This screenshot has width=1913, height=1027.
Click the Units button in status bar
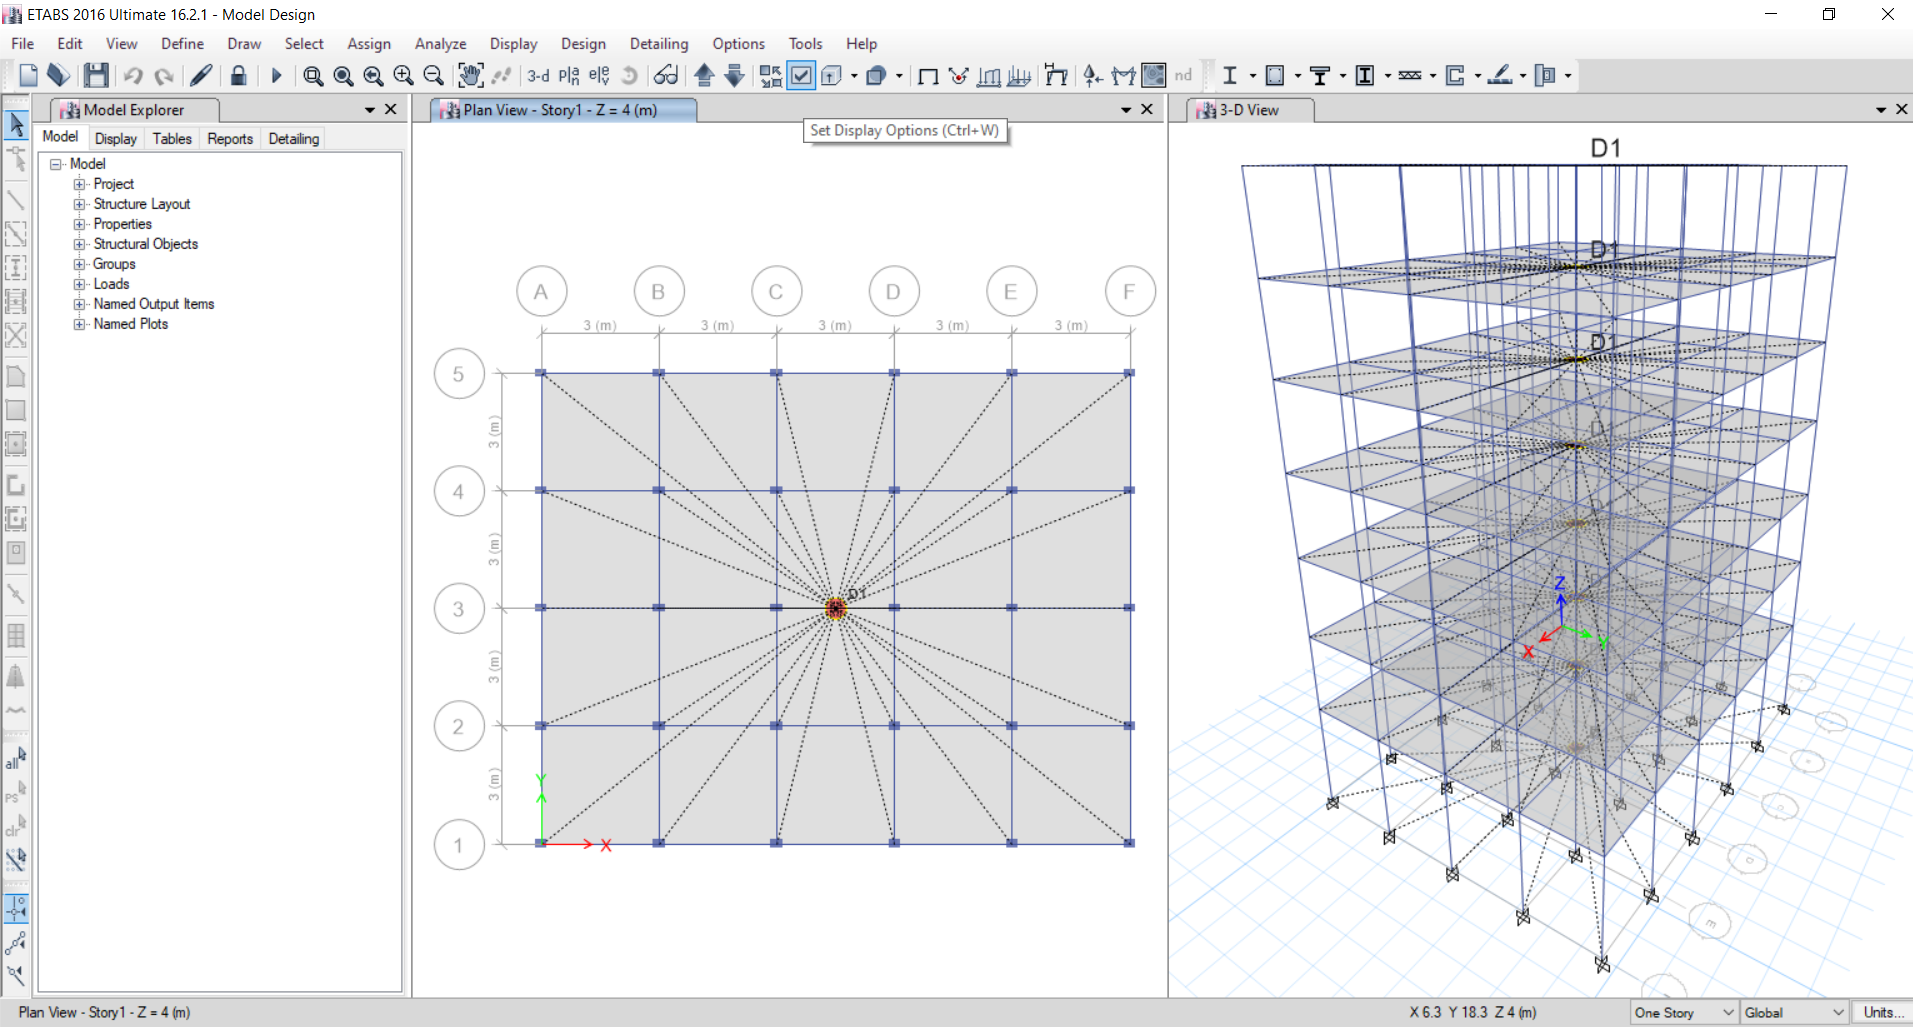[1881, 1012]
